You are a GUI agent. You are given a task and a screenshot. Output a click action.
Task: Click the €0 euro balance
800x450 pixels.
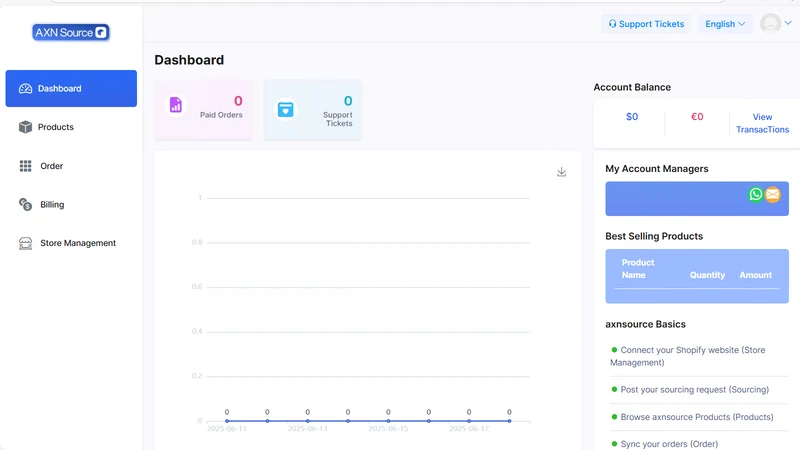pos(697,117)
